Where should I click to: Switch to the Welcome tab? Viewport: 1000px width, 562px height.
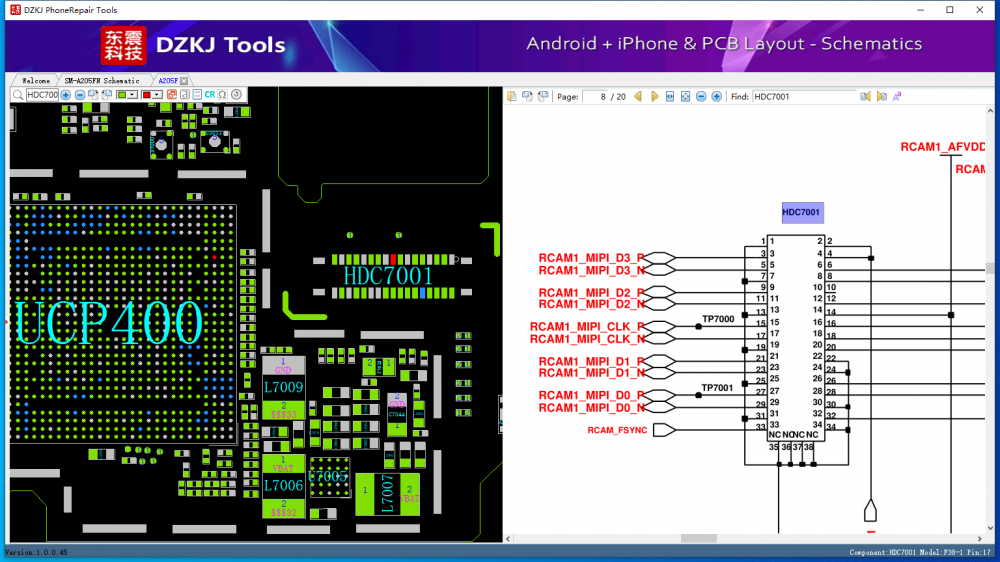pos(35,80)
